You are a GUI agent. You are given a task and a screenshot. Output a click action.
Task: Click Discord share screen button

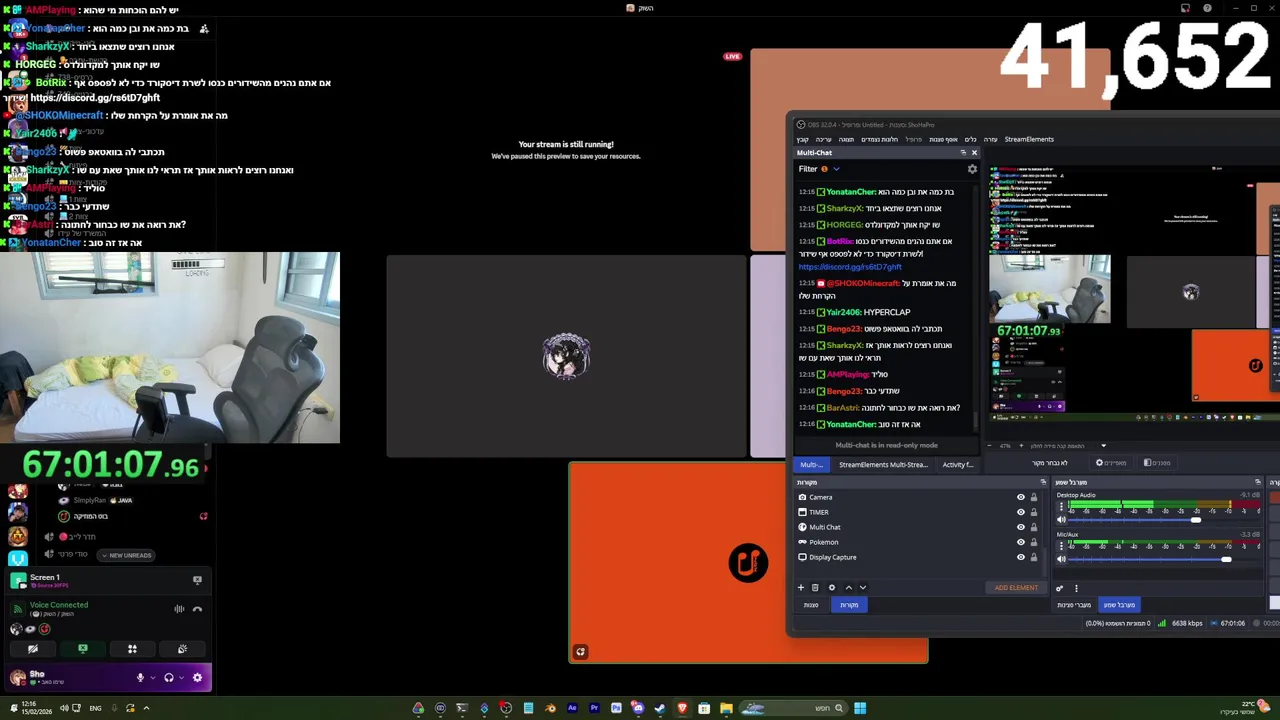pos(83,649)
